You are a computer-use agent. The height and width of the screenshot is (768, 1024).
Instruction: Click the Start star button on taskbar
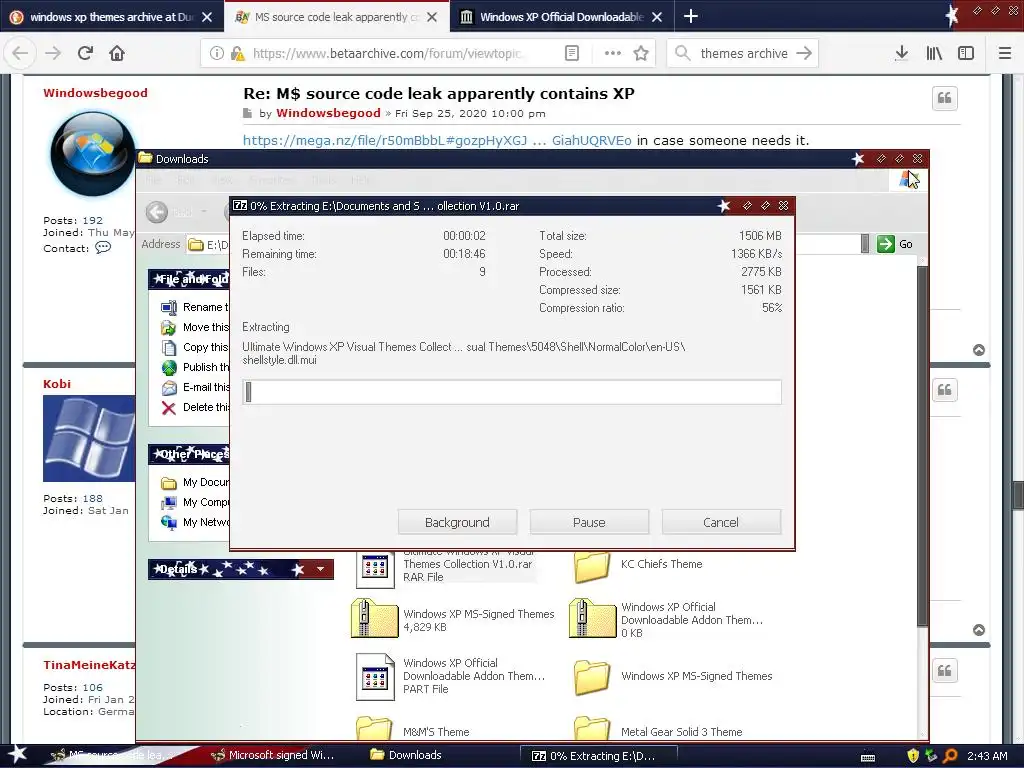click(x=18, y=755)
